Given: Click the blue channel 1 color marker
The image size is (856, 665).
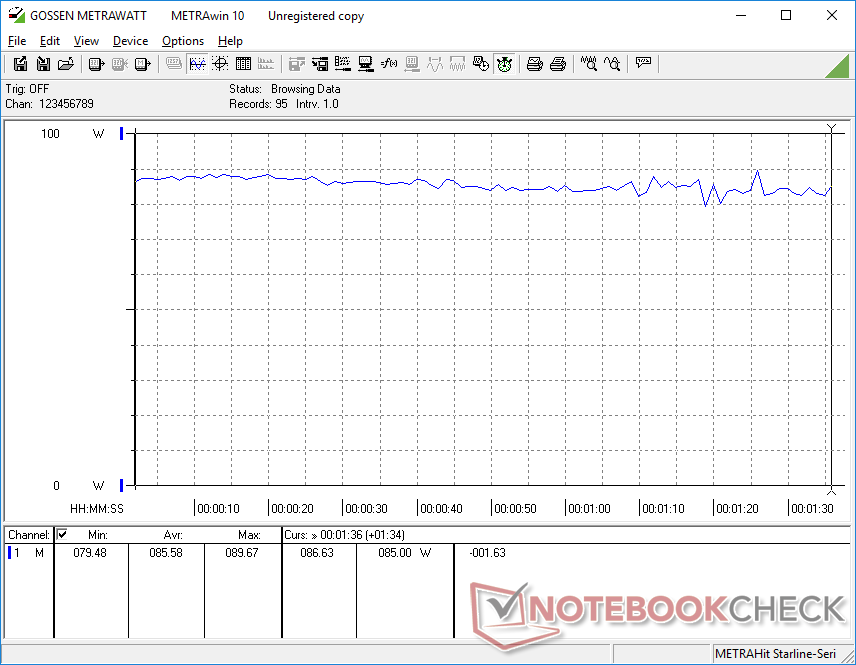Looking at the screenshot, I should [9, 553].
